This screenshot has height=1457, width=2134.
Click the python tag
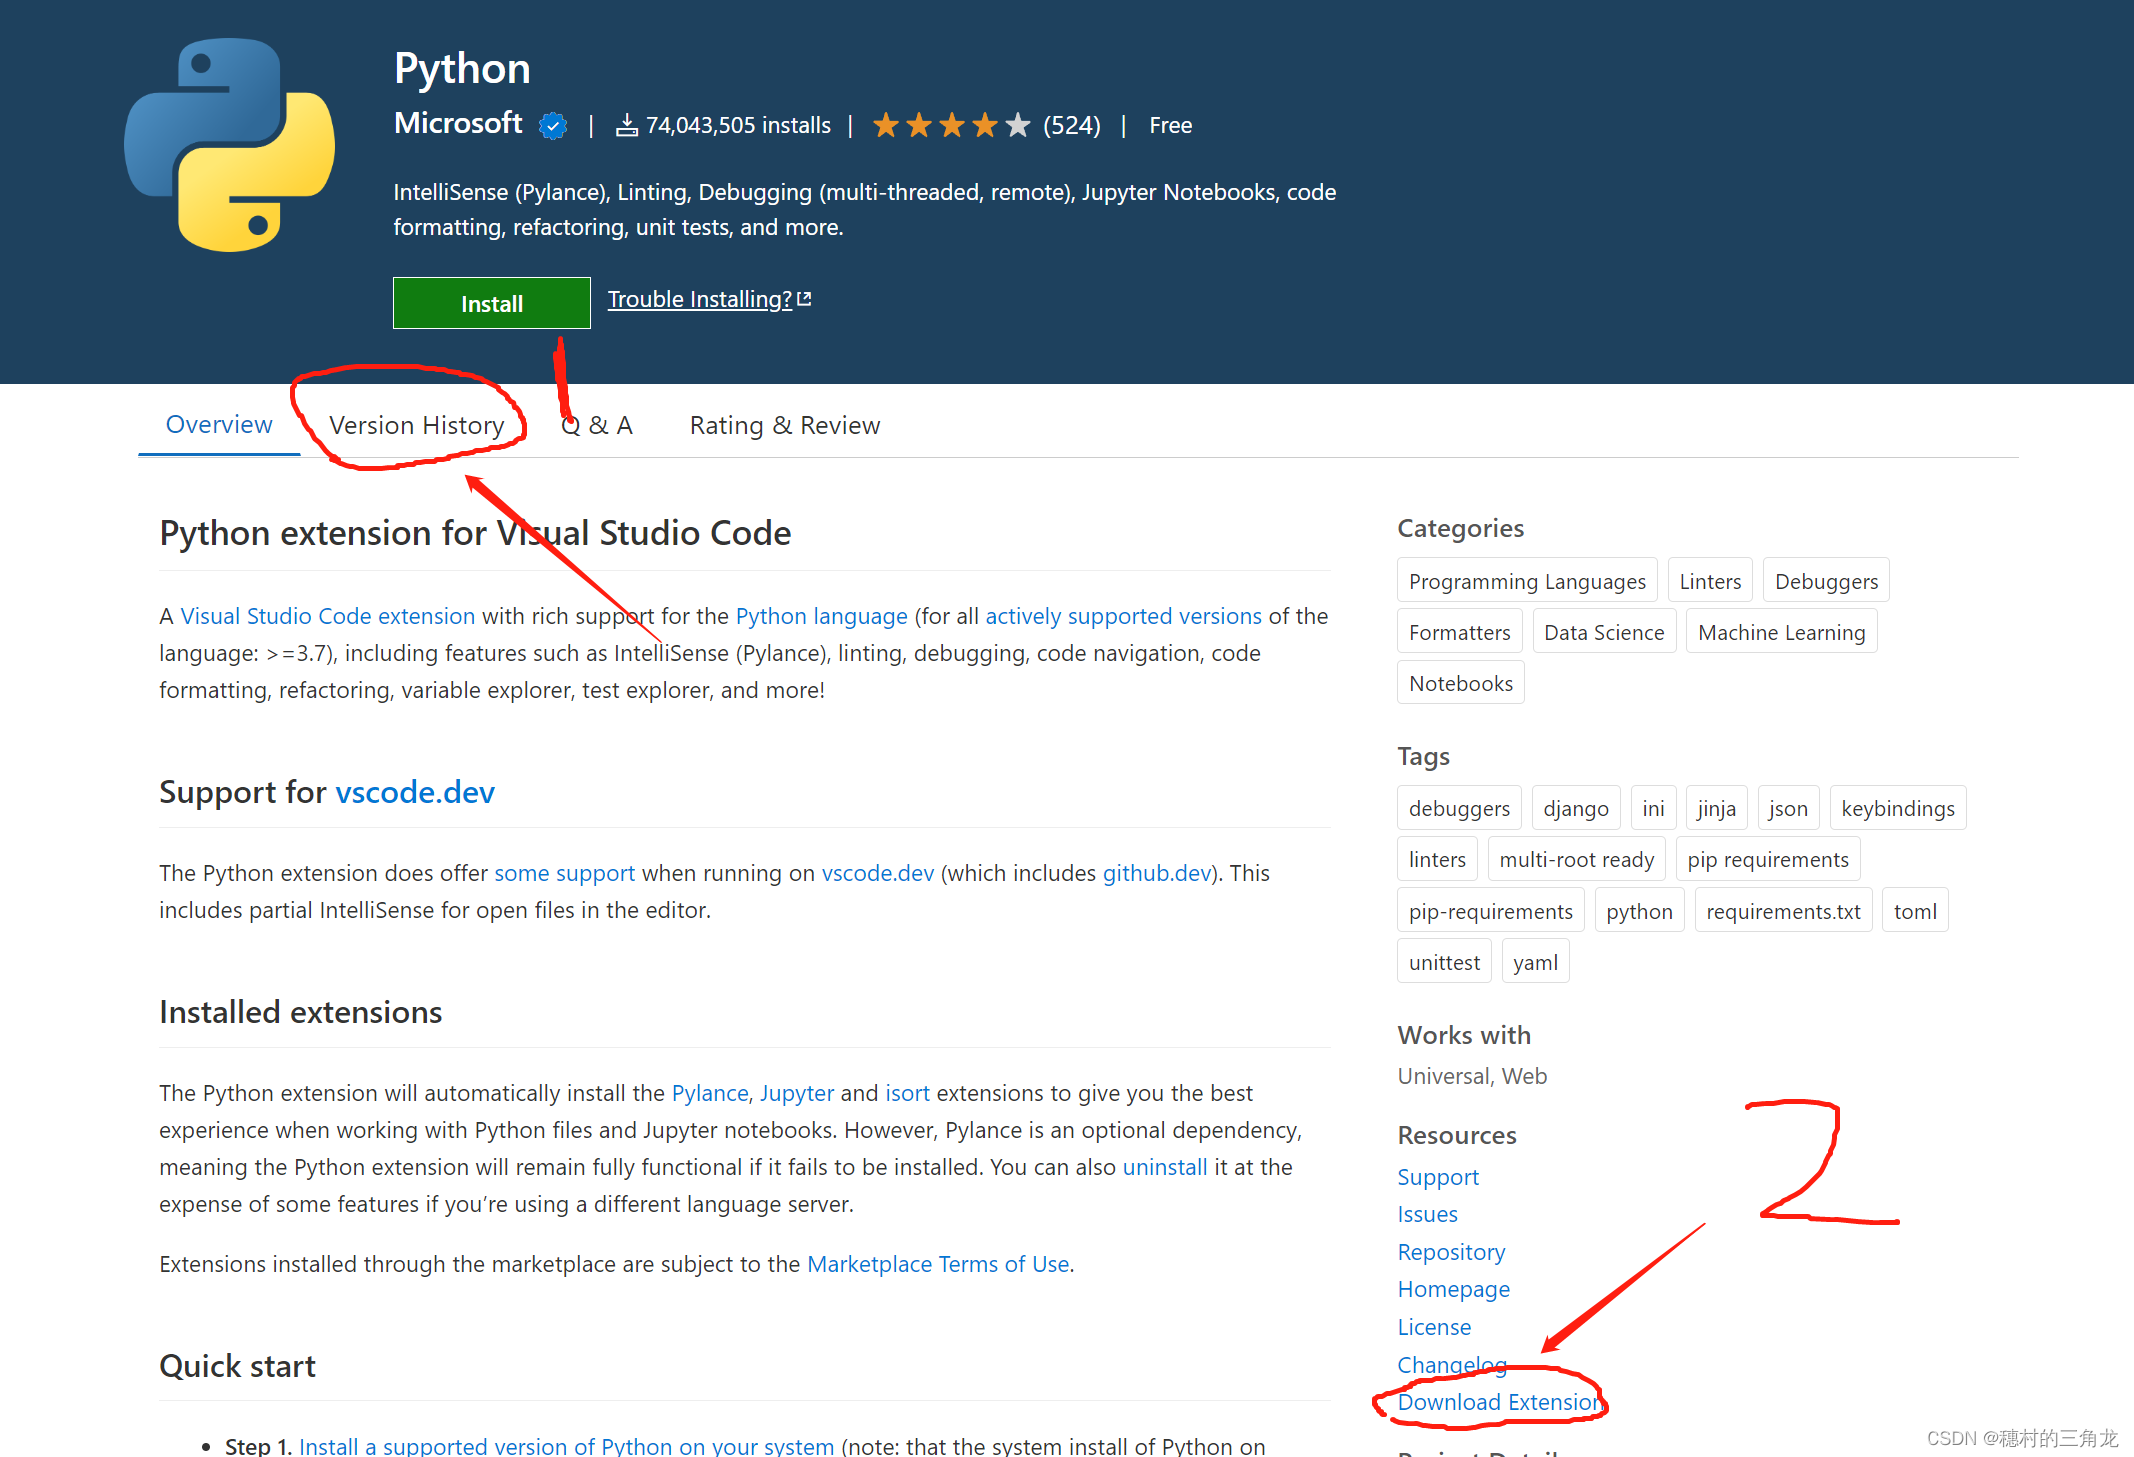[1639, 911]
